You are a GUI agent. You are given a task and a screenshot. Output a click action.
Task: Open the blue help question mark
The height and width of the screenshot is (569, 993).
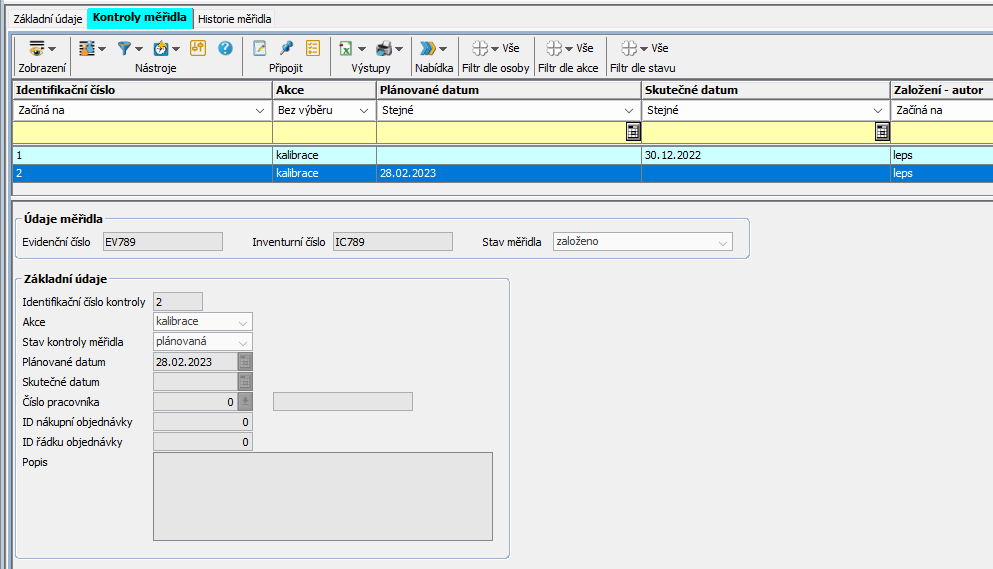pyautogui.click(x=225, y=48)
